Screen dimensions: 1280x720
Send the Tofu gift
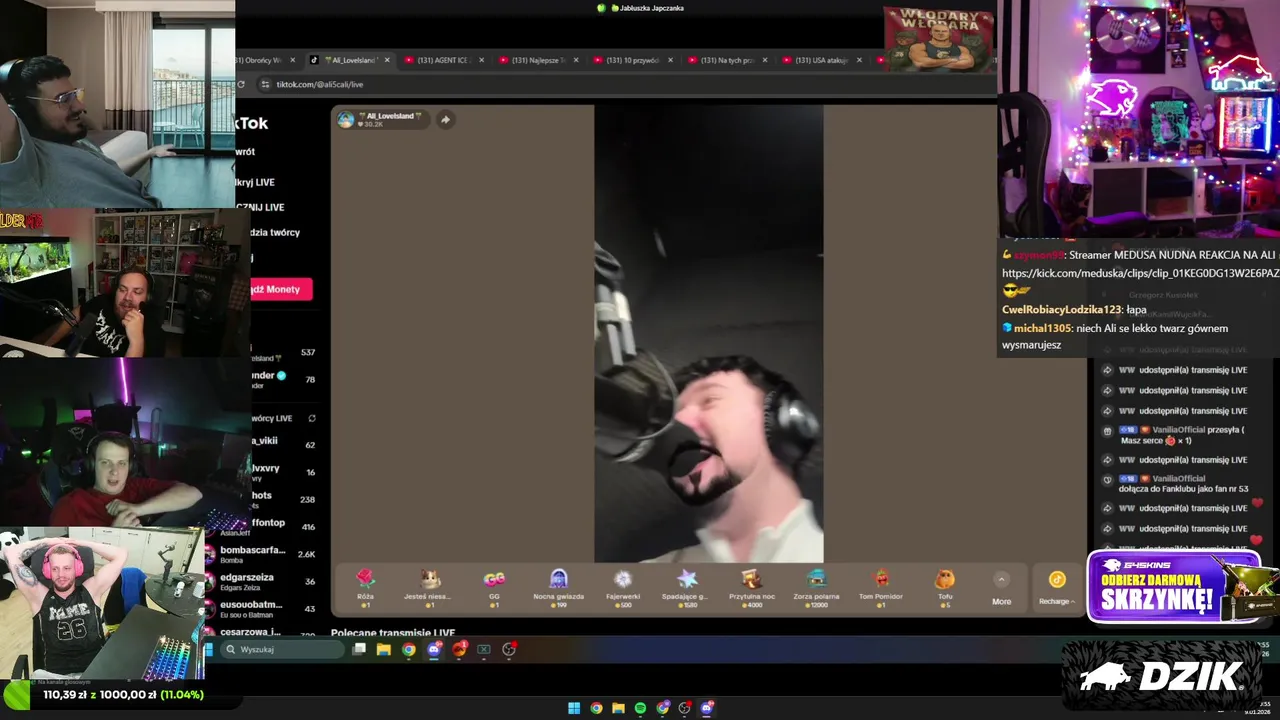945,587
